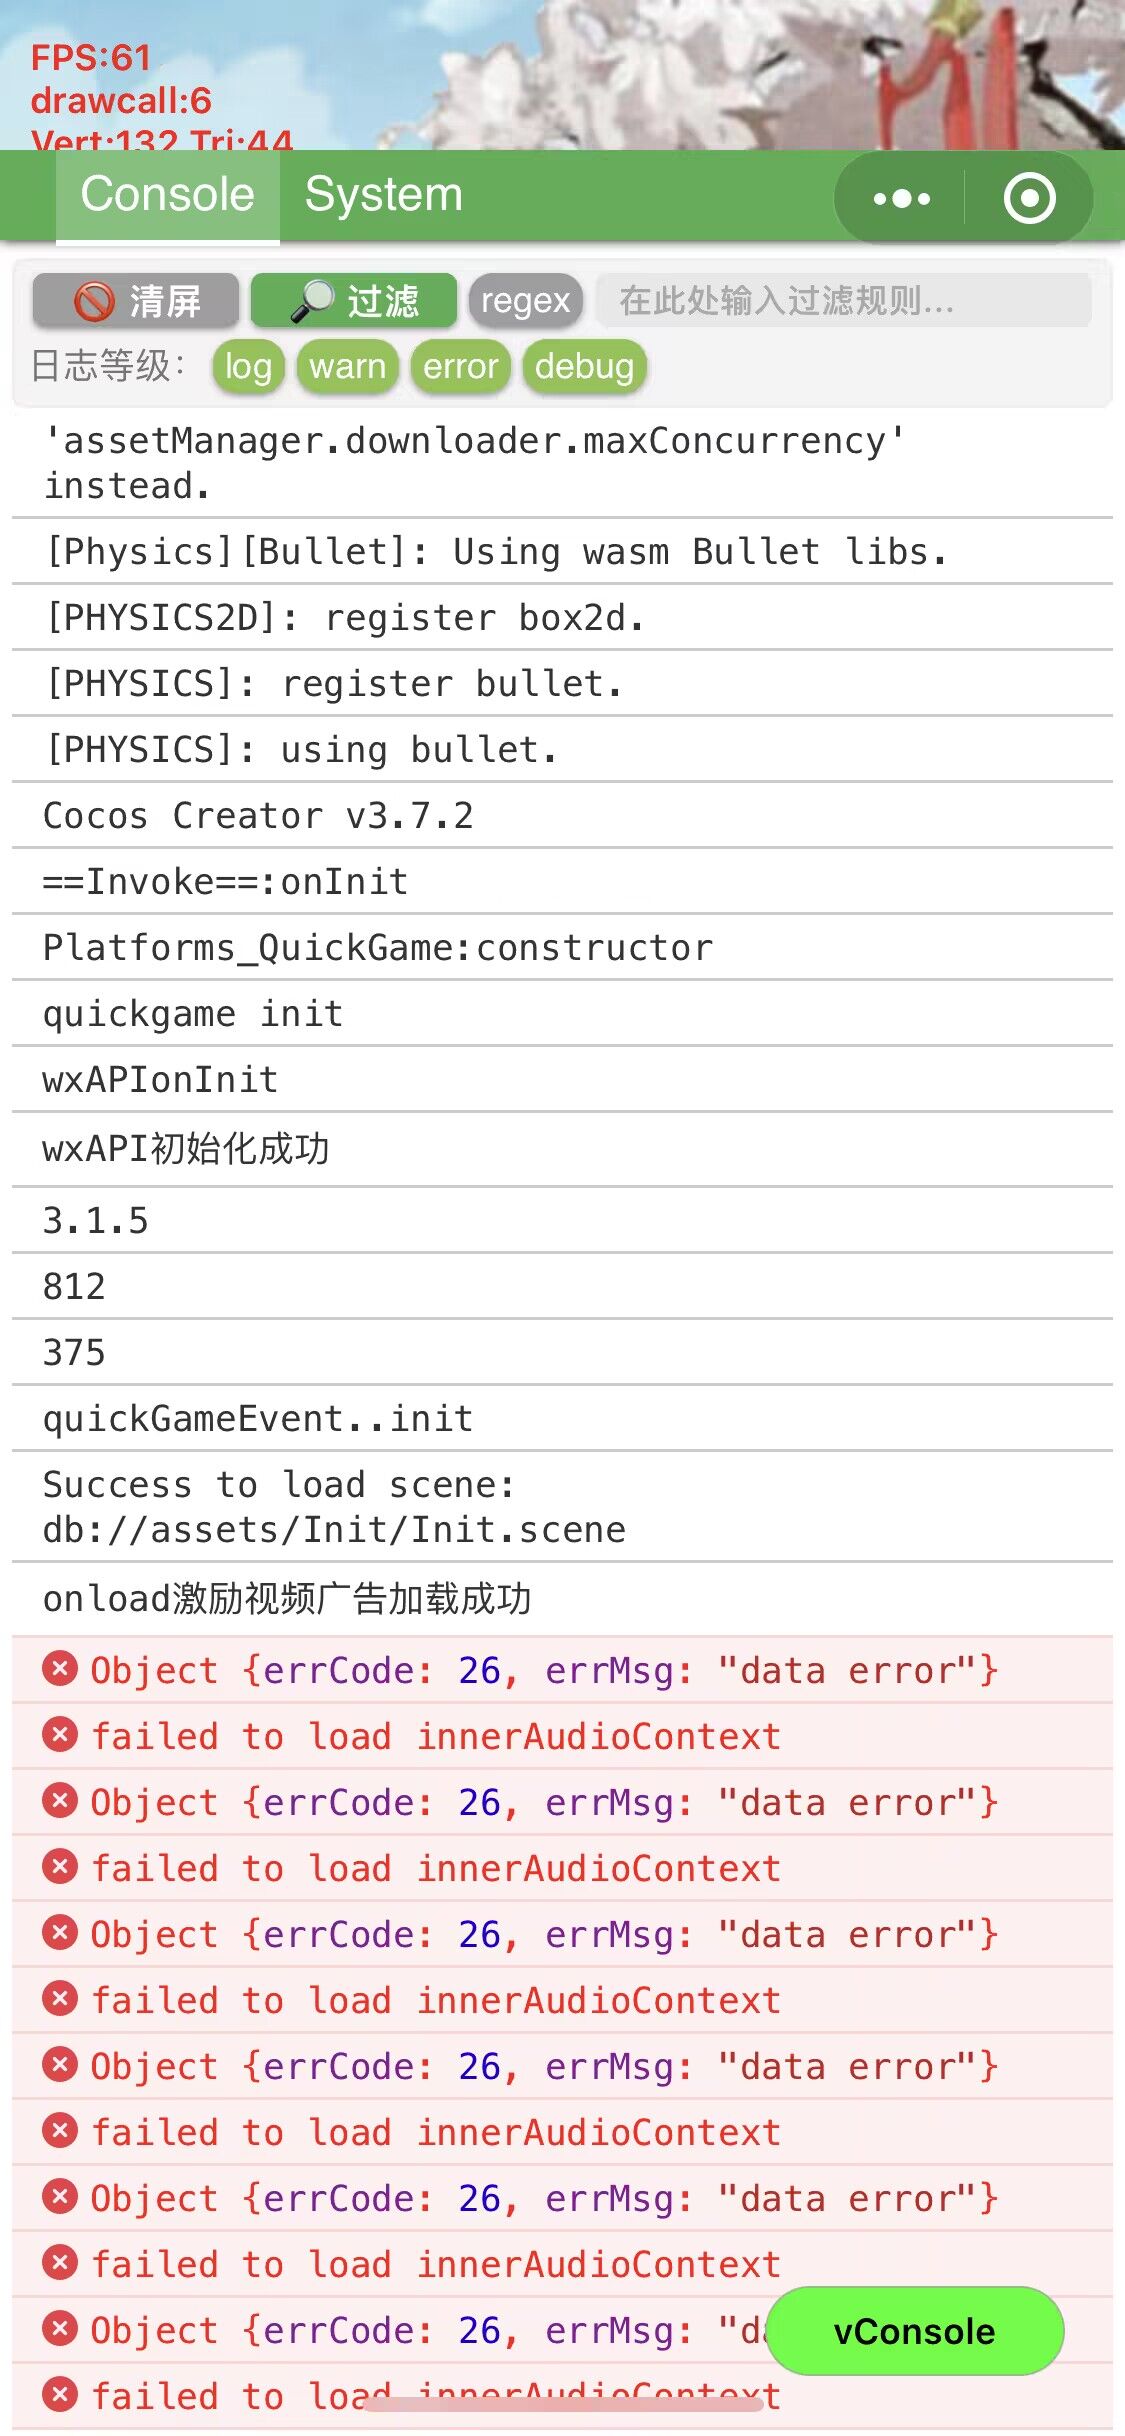Viewport: 1125px width, 2436px height.
Task: Focus the filter rule input field
Action: [842, 300]
